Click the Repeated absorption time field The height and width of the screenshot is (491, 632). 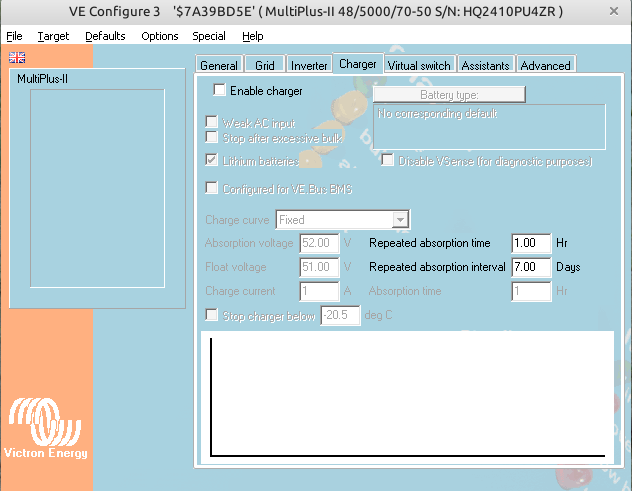[531, 243]
